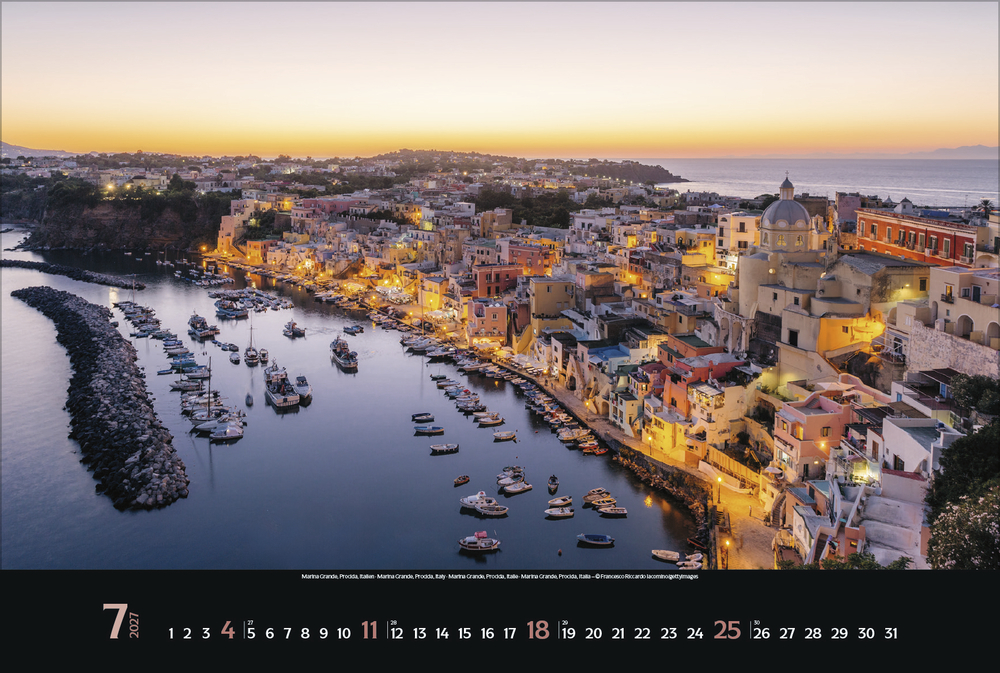
Task: Select the highlighted Sunday date 11
Action: coord(370,630)
